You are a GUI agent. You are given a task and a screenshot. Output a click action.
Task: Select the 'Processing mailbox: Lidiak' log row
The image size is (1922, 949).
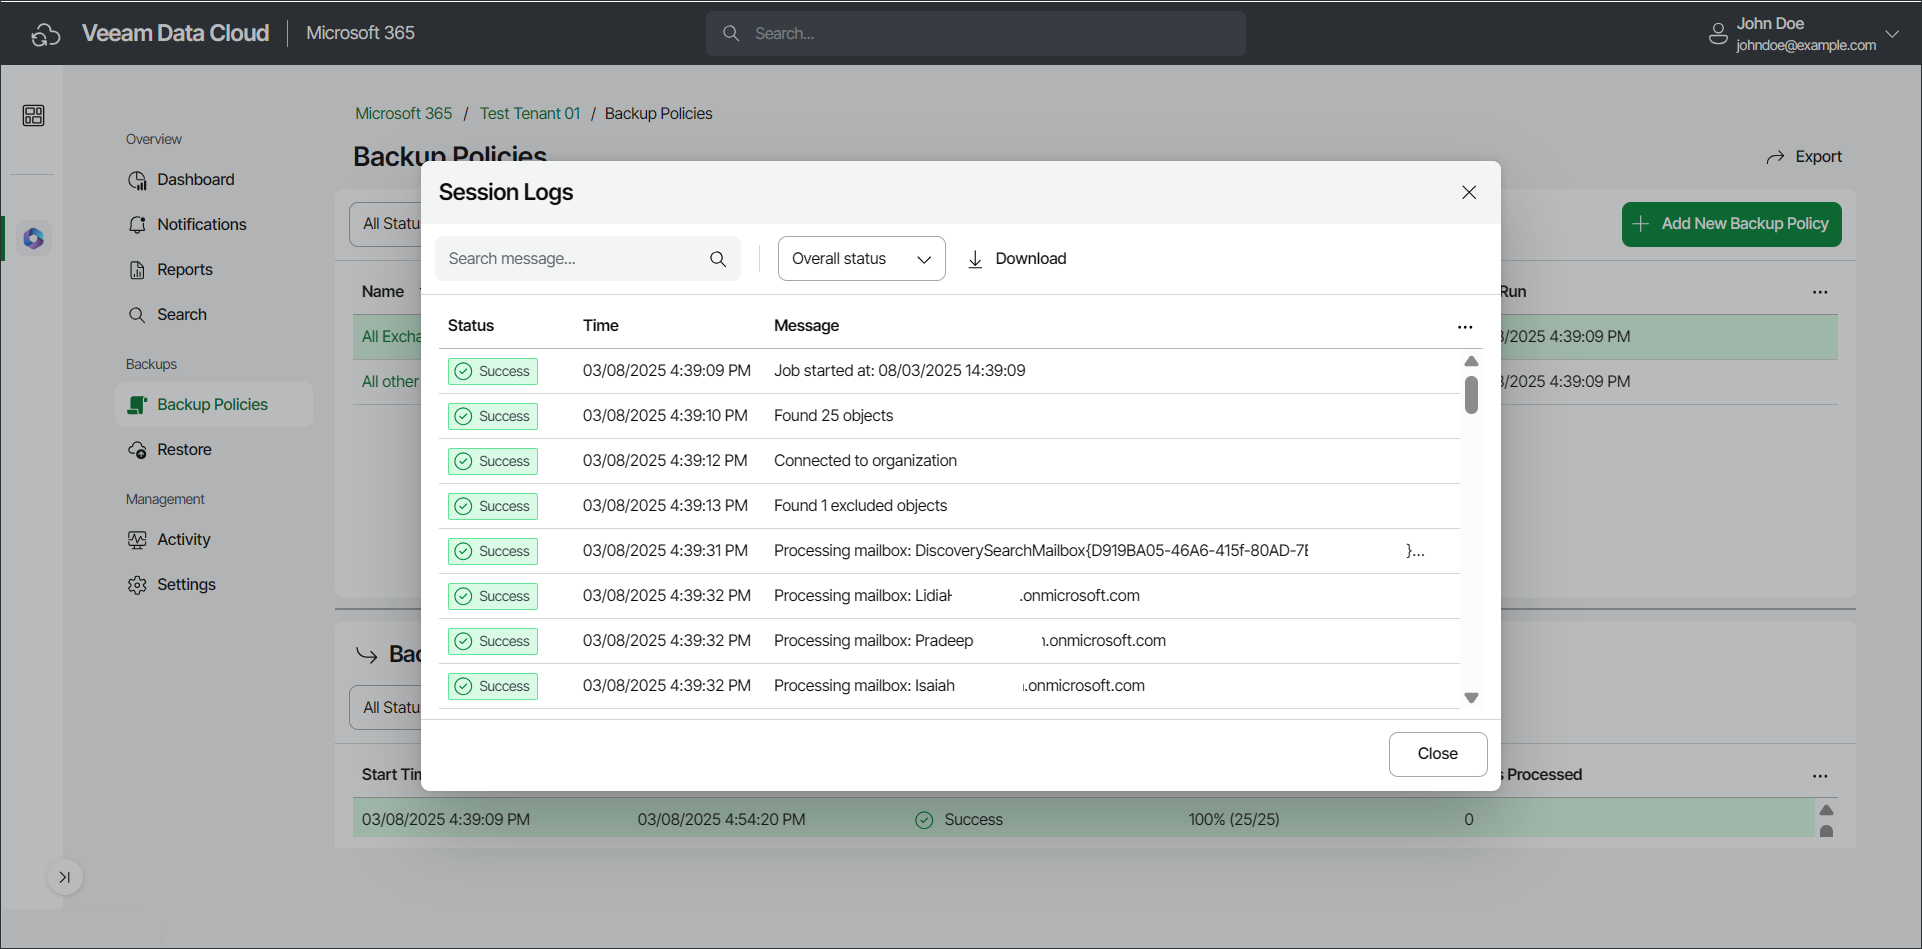point(949,596)
